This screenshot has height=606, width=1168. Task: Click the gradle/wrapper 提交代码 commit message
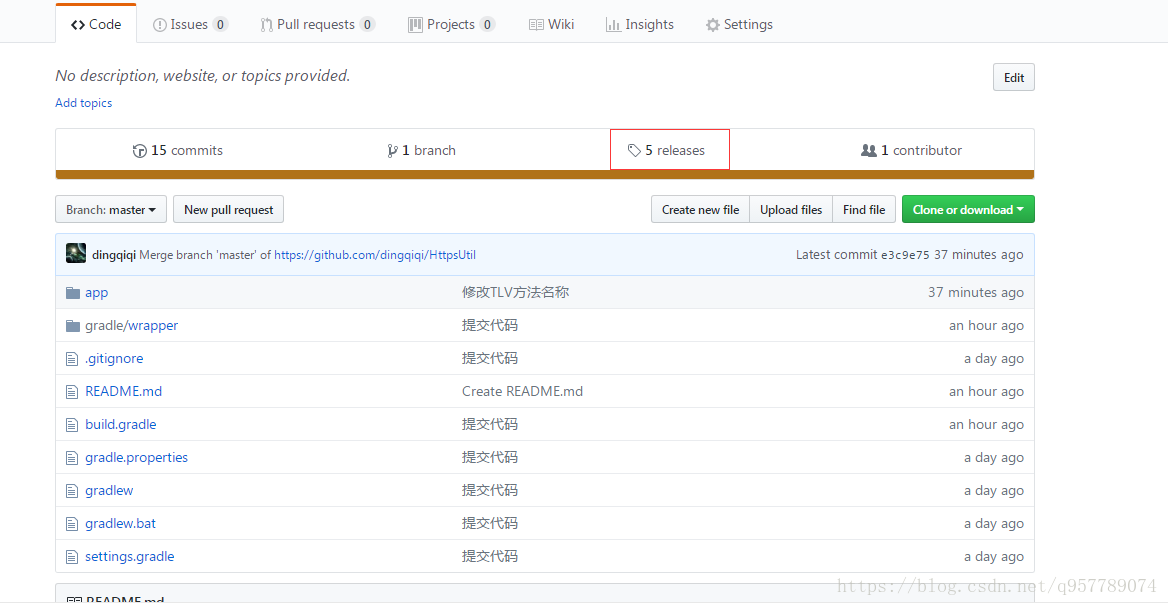(x=489, y=325)
